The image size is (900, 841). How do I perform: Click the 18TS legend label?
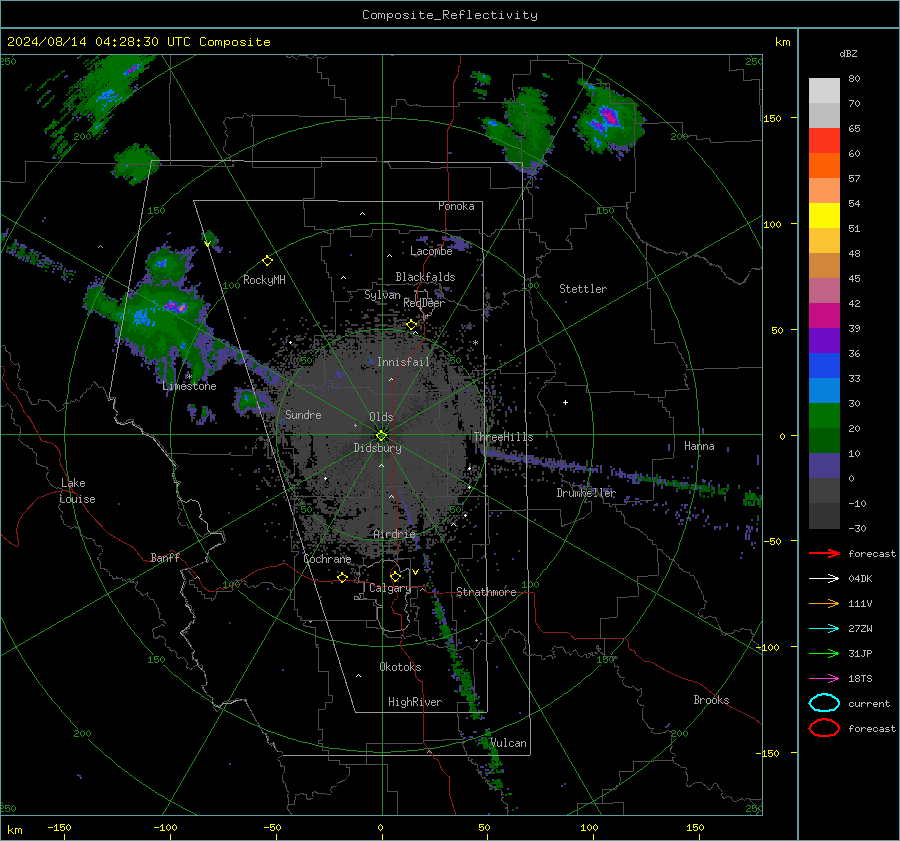(860, 679)
